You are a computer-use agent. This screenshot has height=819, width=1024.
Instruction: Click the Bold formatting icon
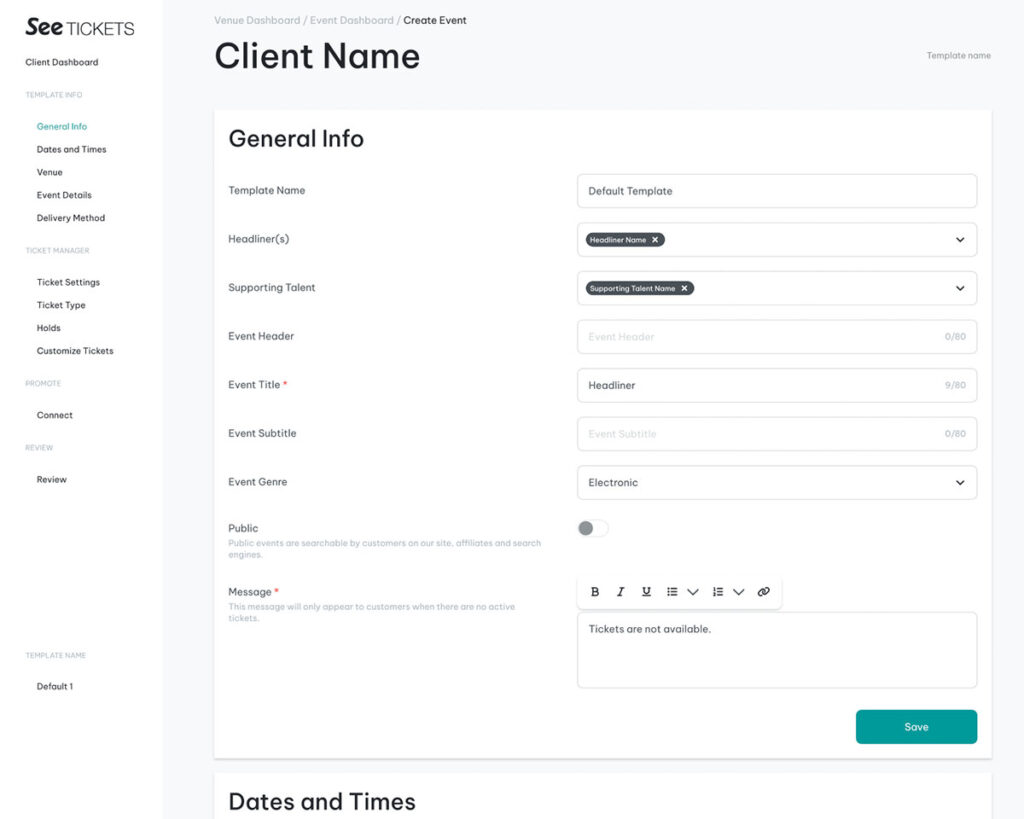click(595, 592)
